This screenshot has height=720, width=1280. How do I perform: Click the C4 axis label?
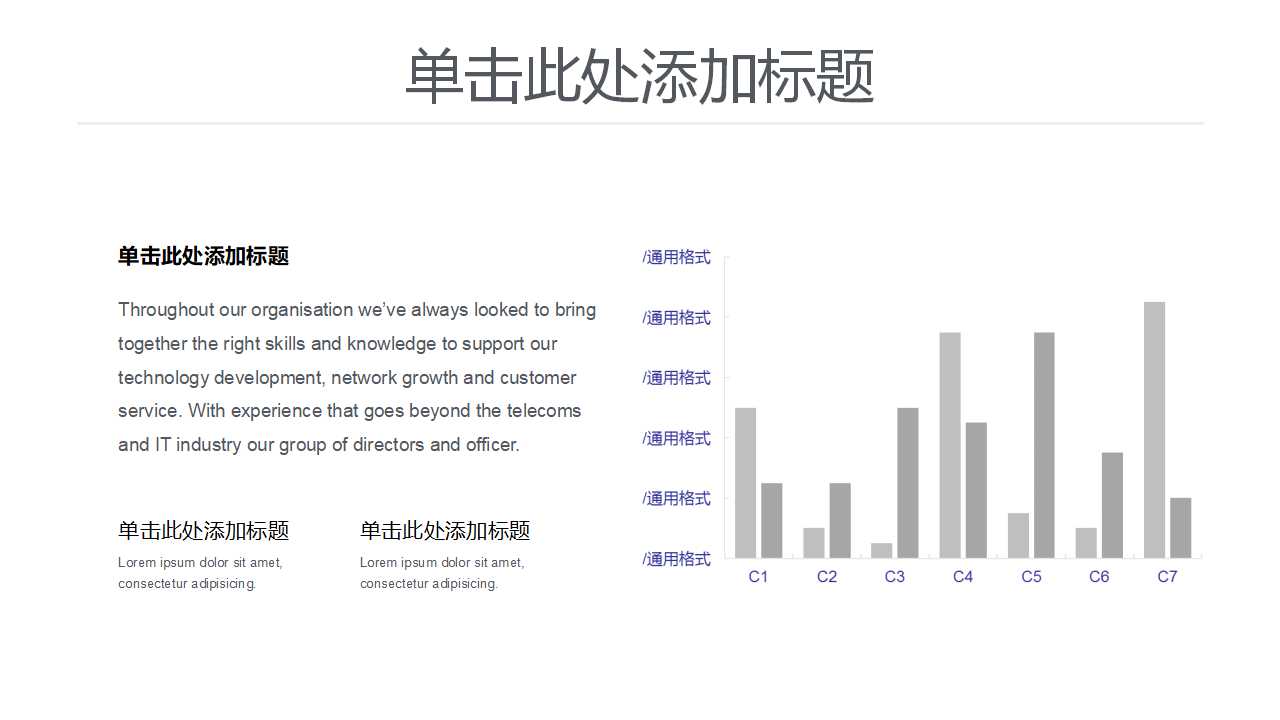963,577
